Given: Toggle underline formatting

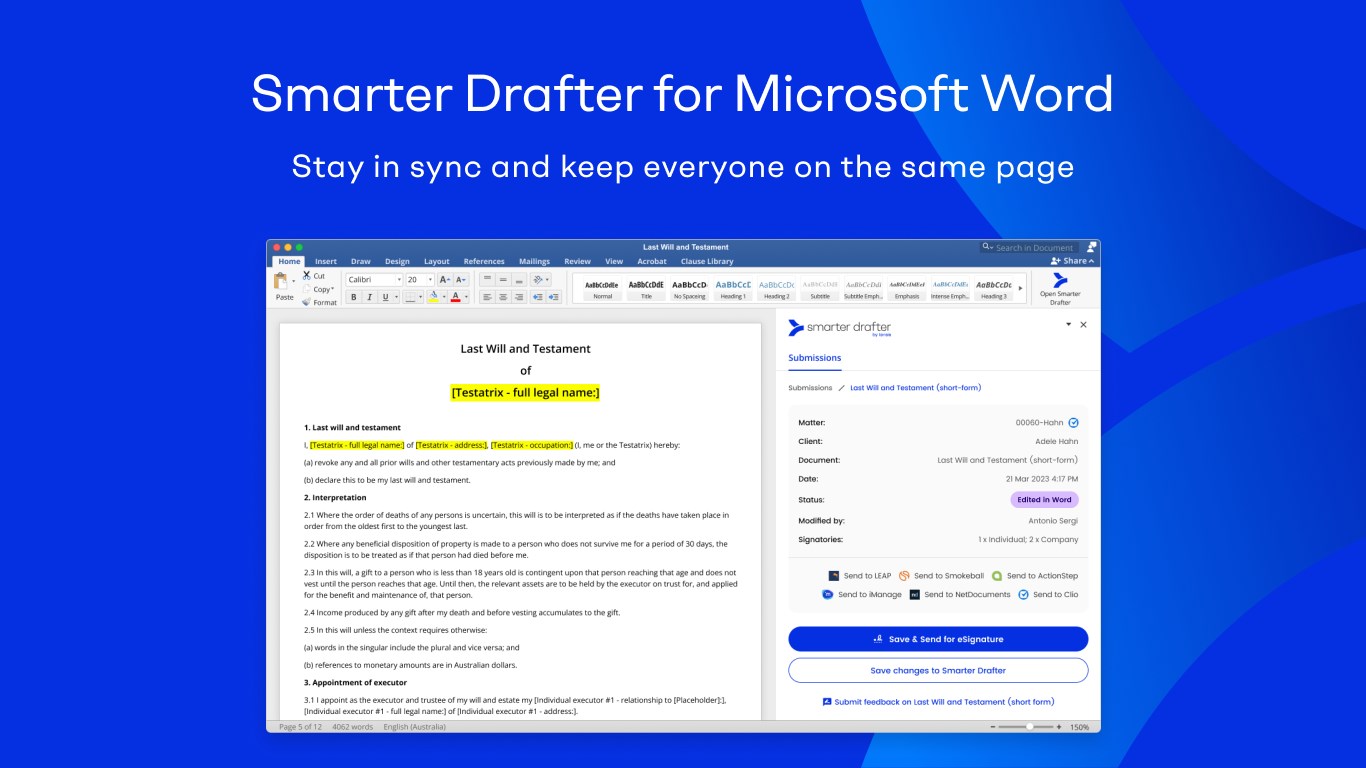Looking at the screenshot, I should point(384,297).
